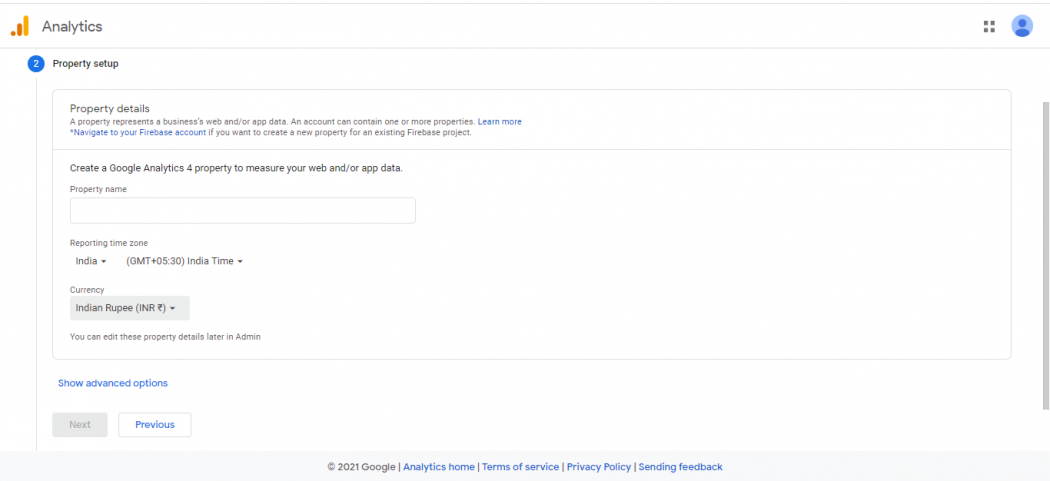Click the Currency label text
This screenshot has height=481, width=1050.
point(87,290)
